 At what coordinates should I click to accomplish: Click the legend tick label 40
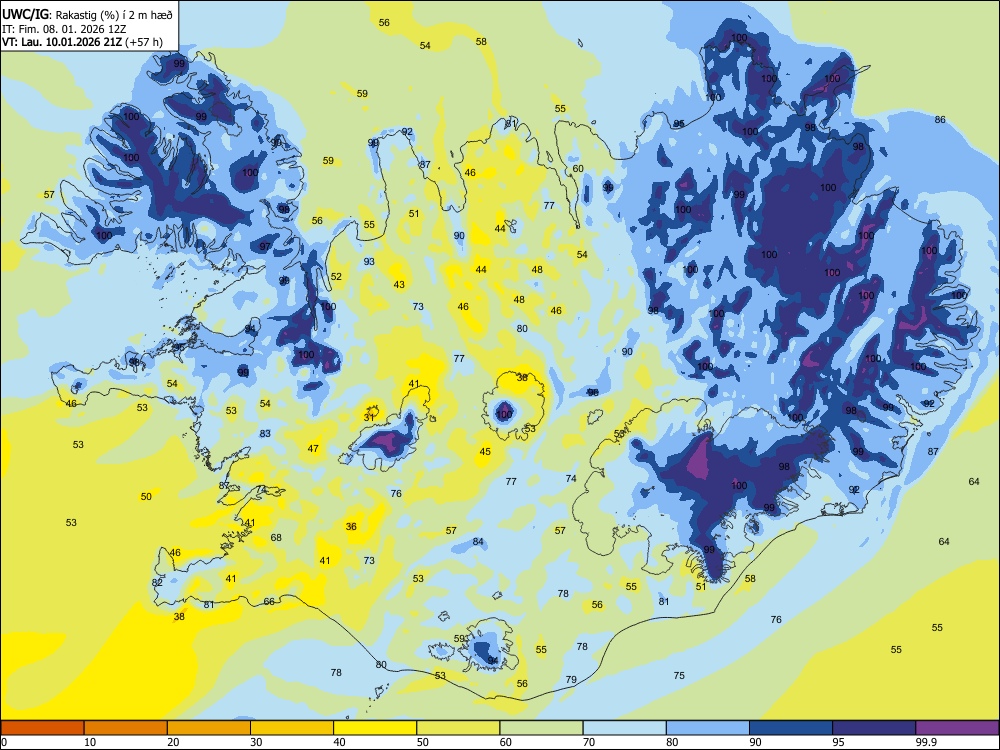[x=340, y=742]
